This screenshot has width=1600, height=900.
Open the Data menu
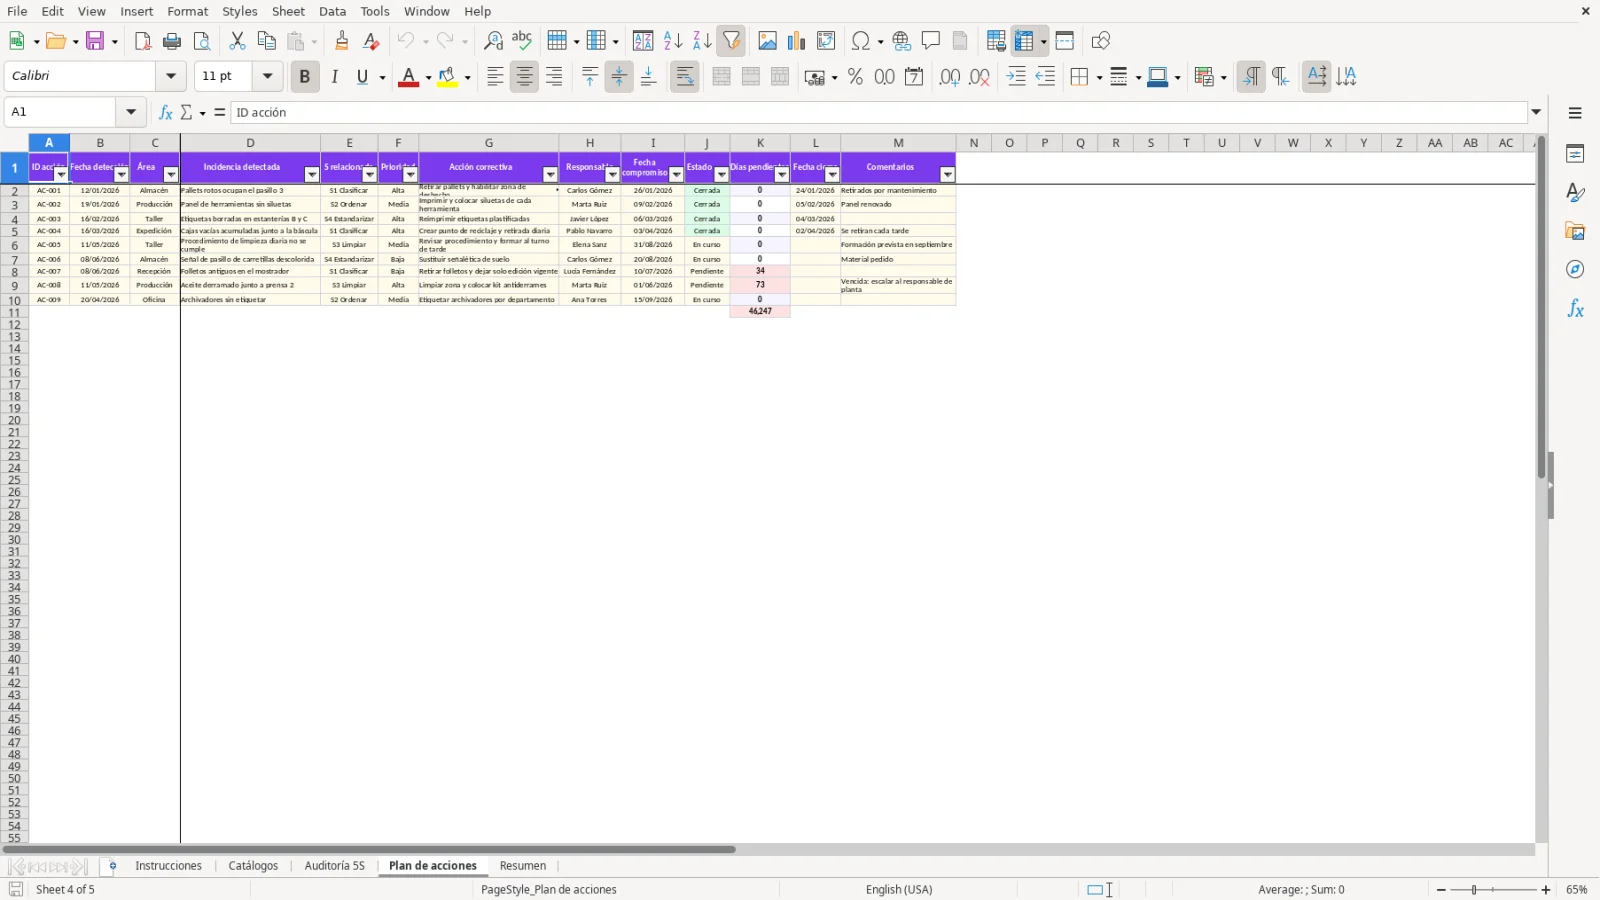(x=333, y=11)
